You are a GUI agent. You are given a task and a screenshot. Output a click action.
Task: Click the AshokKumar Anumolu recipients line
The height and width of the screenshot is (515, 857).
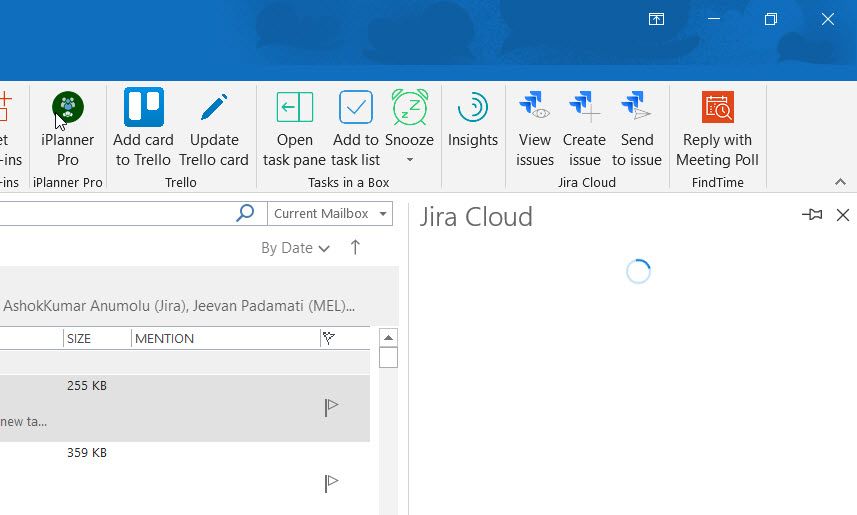tap(179, 306)
